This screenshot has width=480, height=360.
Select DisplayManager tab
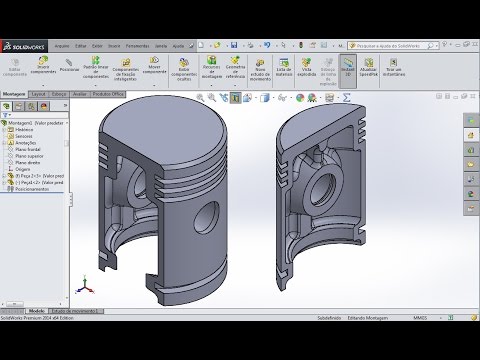click(x=44, y=106)
